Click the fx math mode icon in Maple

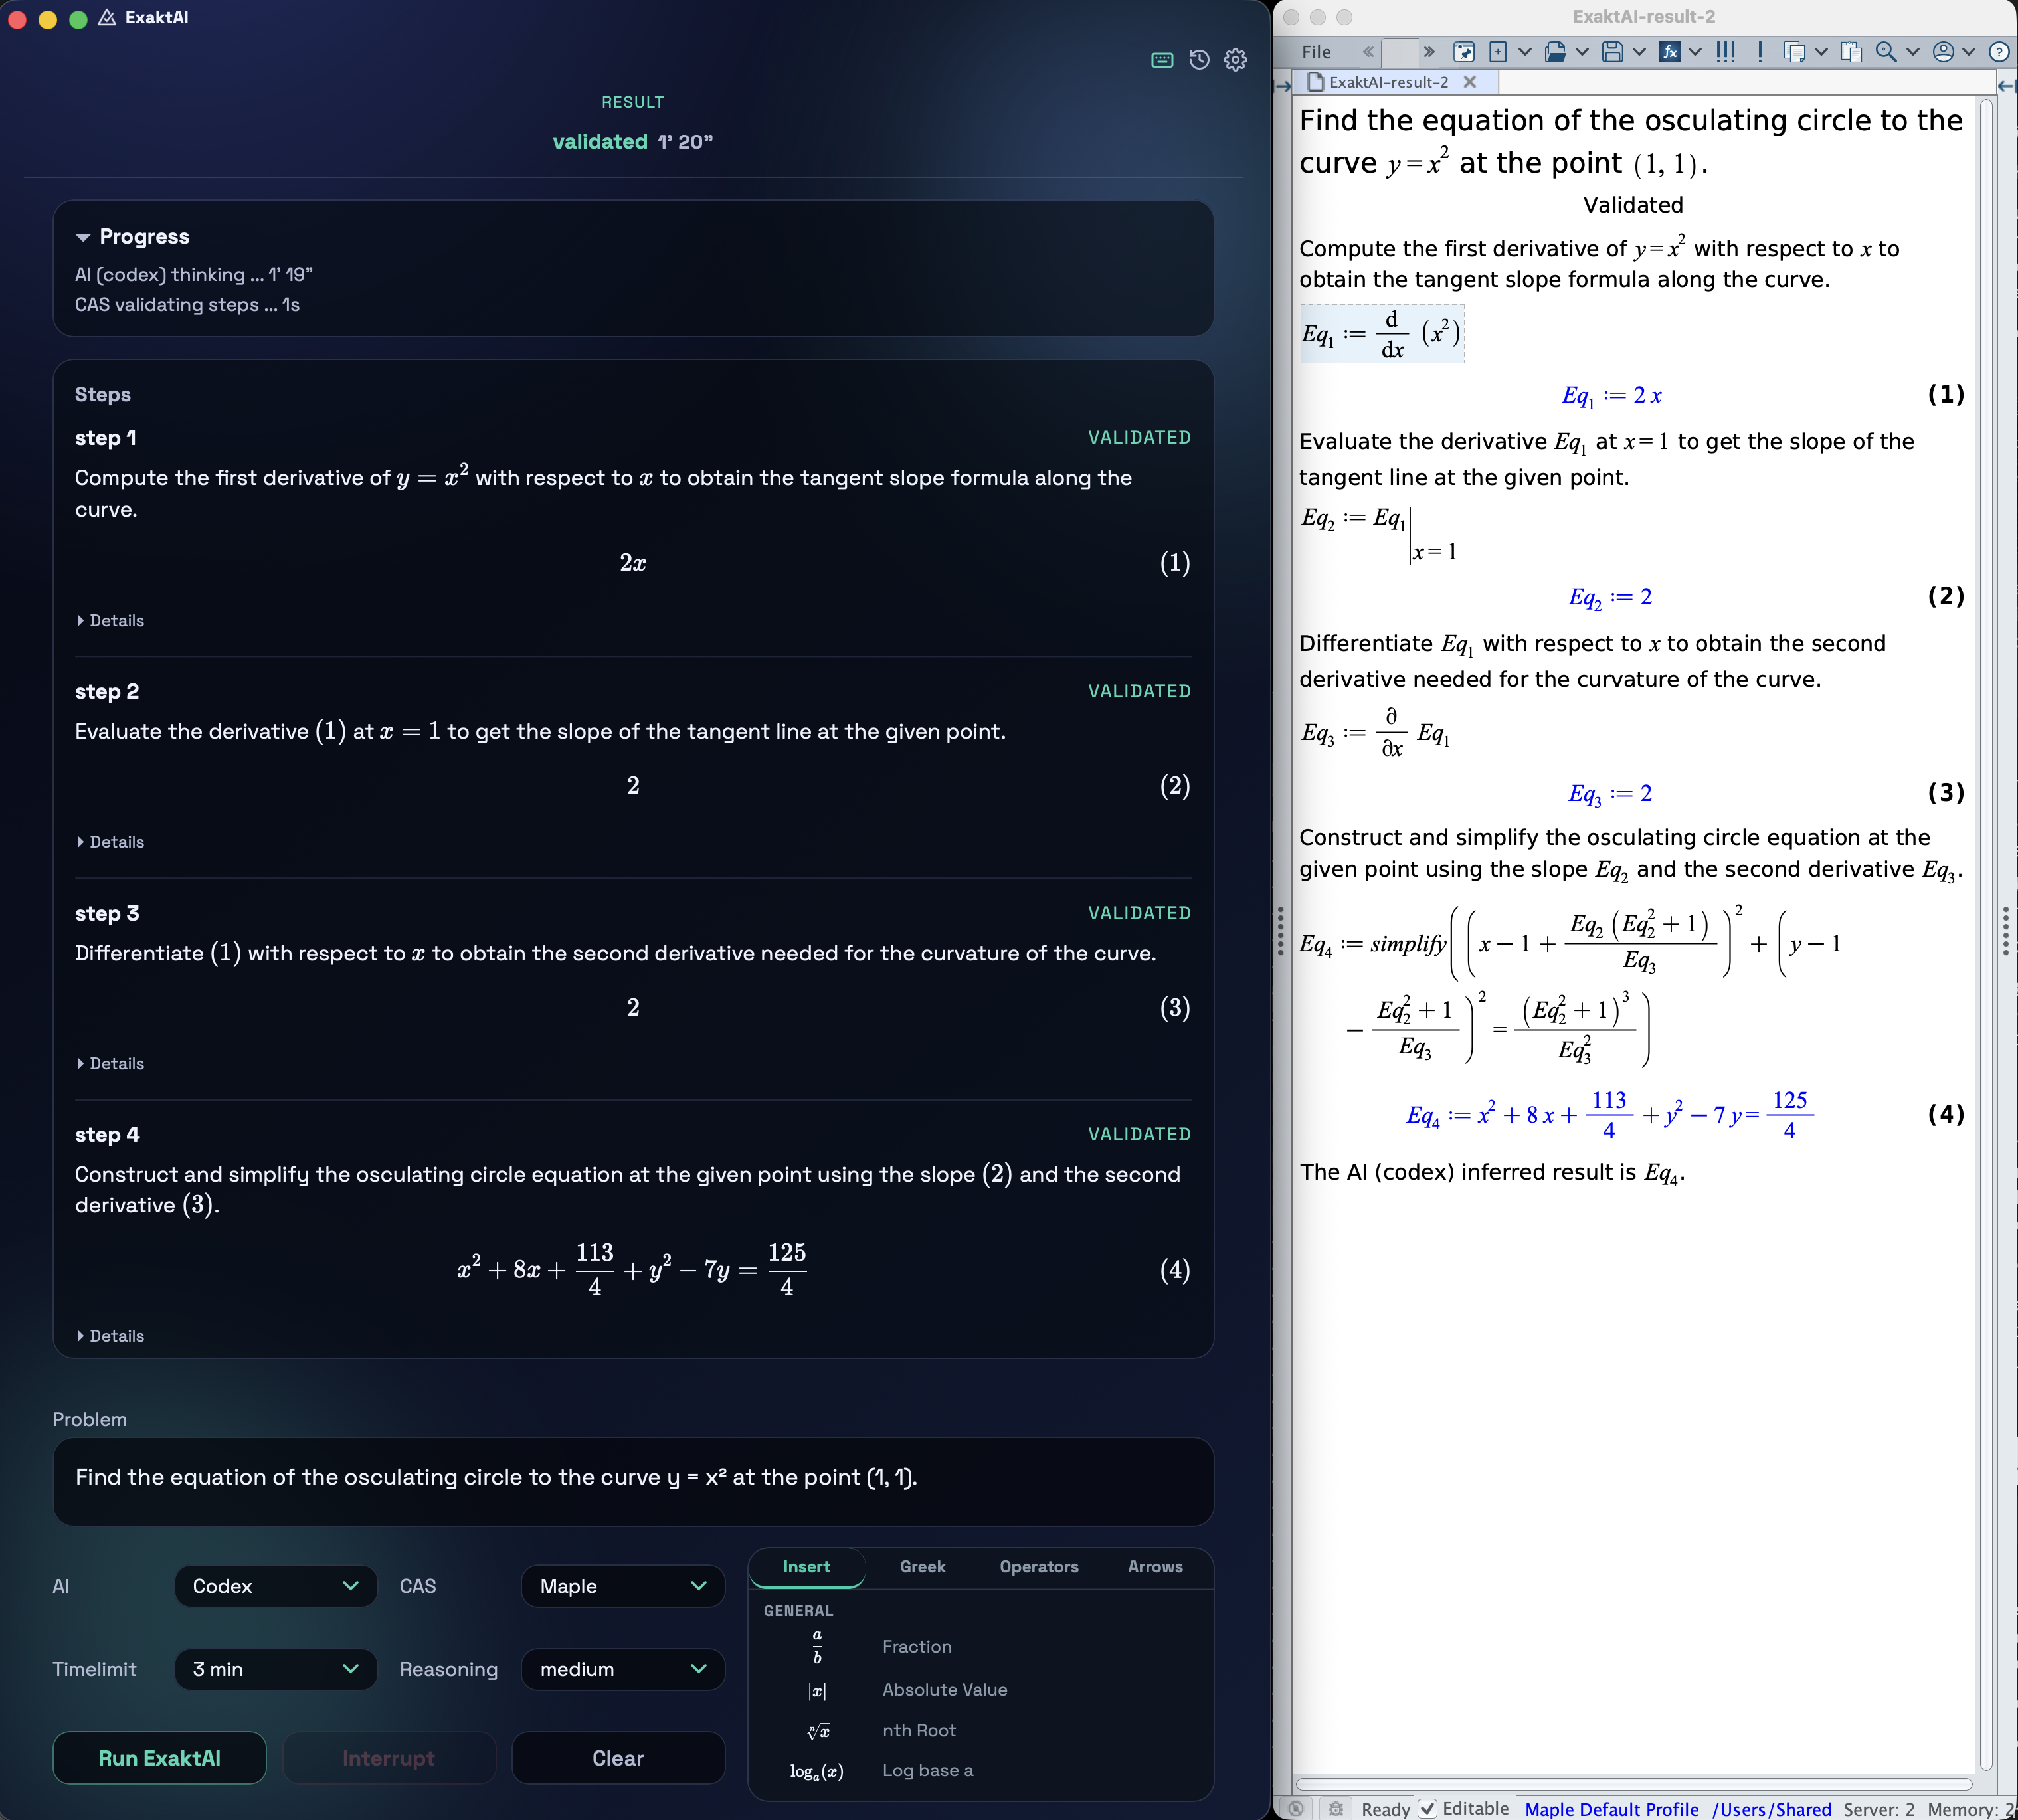pos(1669,52)
